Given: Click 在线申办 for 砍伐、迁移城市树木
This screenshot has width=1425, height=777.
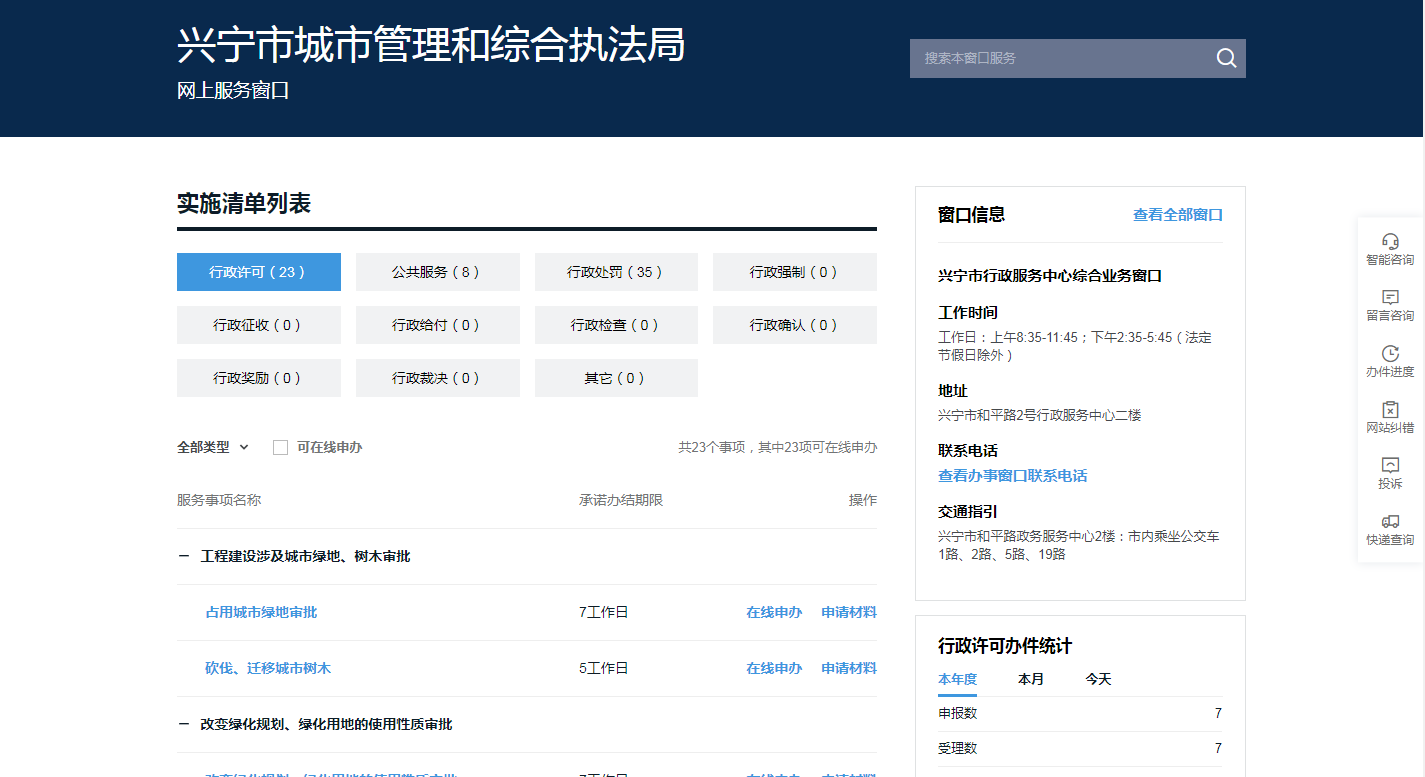Looking at the screenshot, I should pyautogui.click(x=774, y=668).
